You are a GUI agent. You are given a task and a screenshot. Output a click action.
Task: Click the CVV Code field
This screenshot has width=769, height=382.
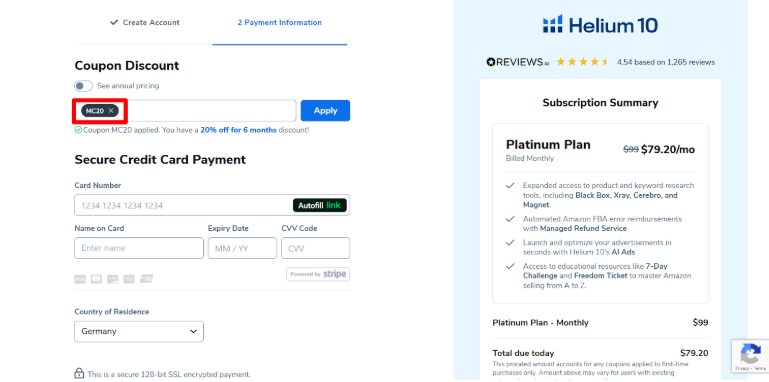315,248
